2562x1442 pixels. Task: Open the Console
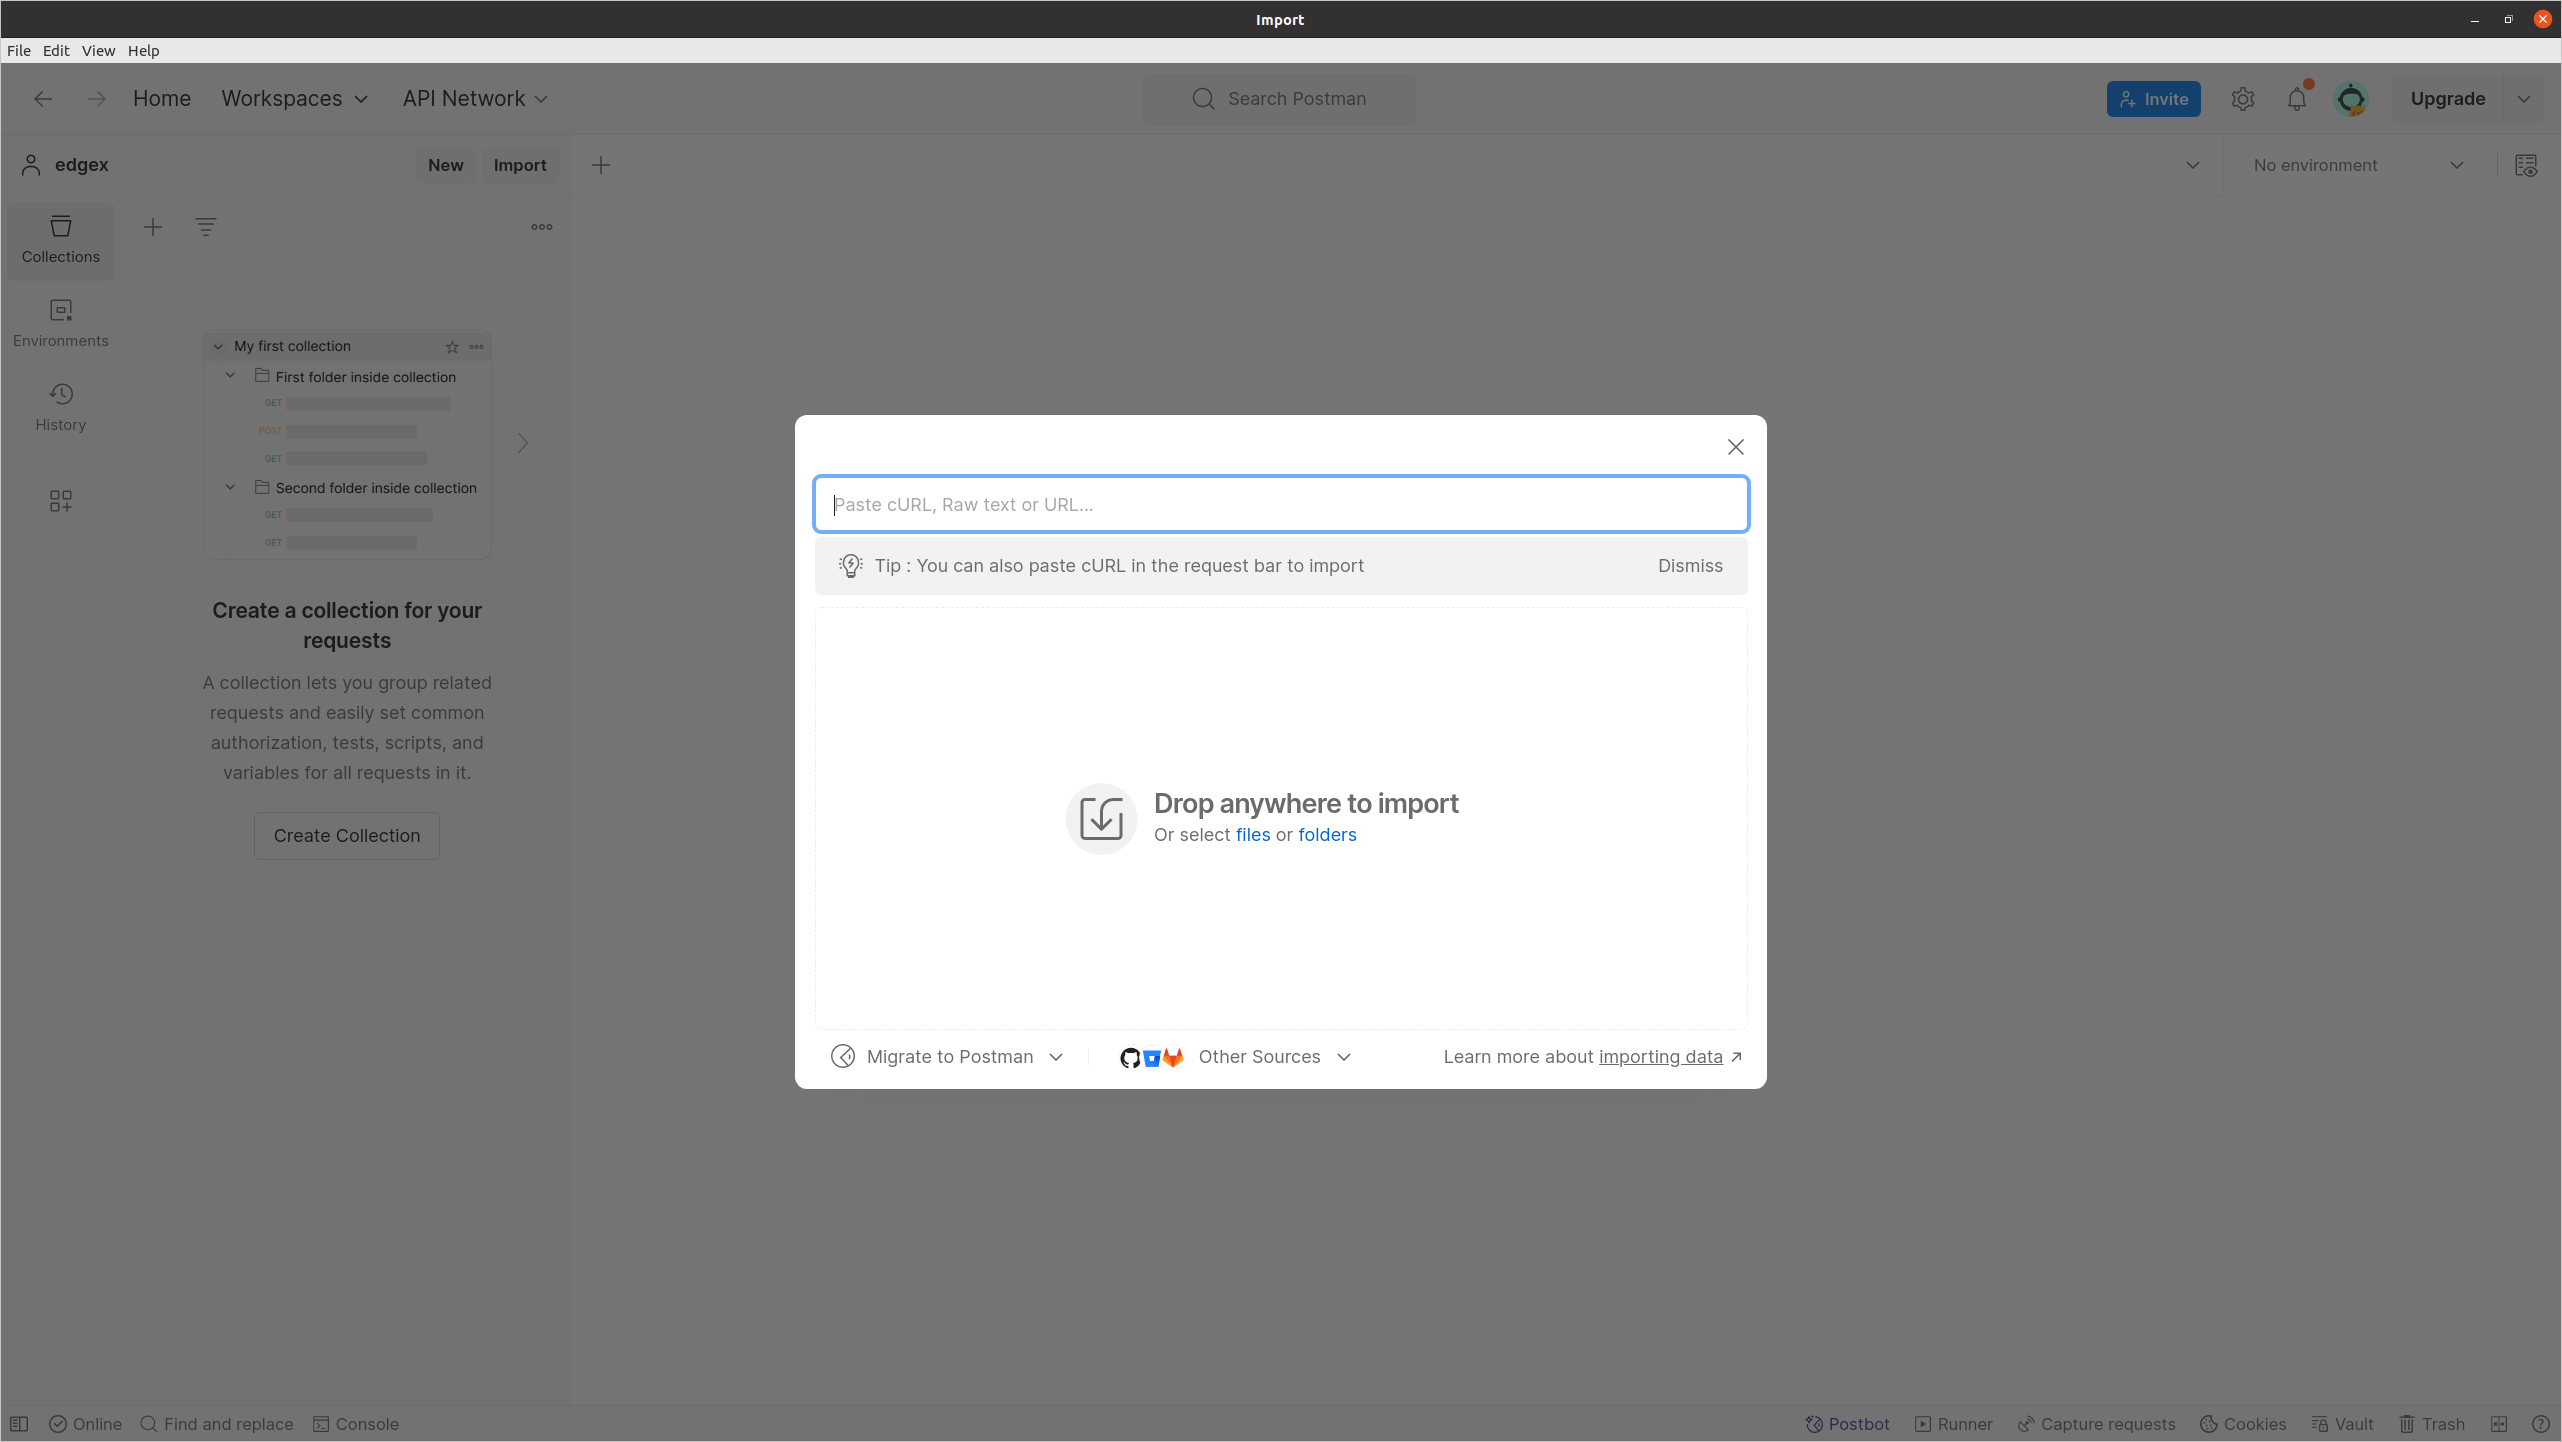(356, 1424)
